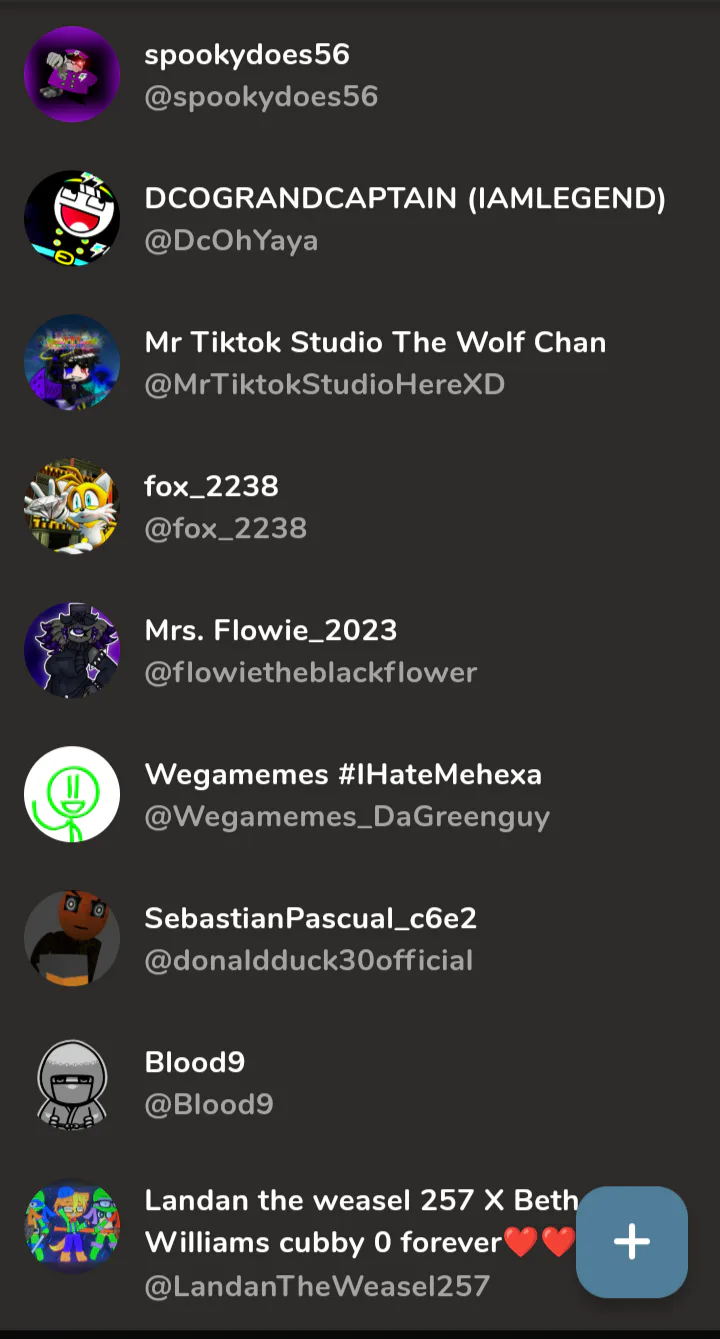The image size is (720, 1339).
Task: Tap the green stick figure Wegamemes avatar
Action: pos(72,794)
